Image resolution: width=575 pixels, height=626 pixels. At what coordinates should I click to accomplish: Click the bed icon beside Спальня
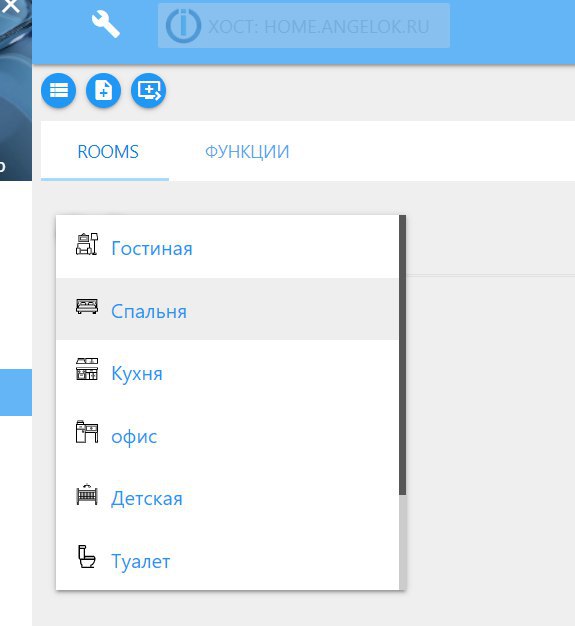(87, 306)
